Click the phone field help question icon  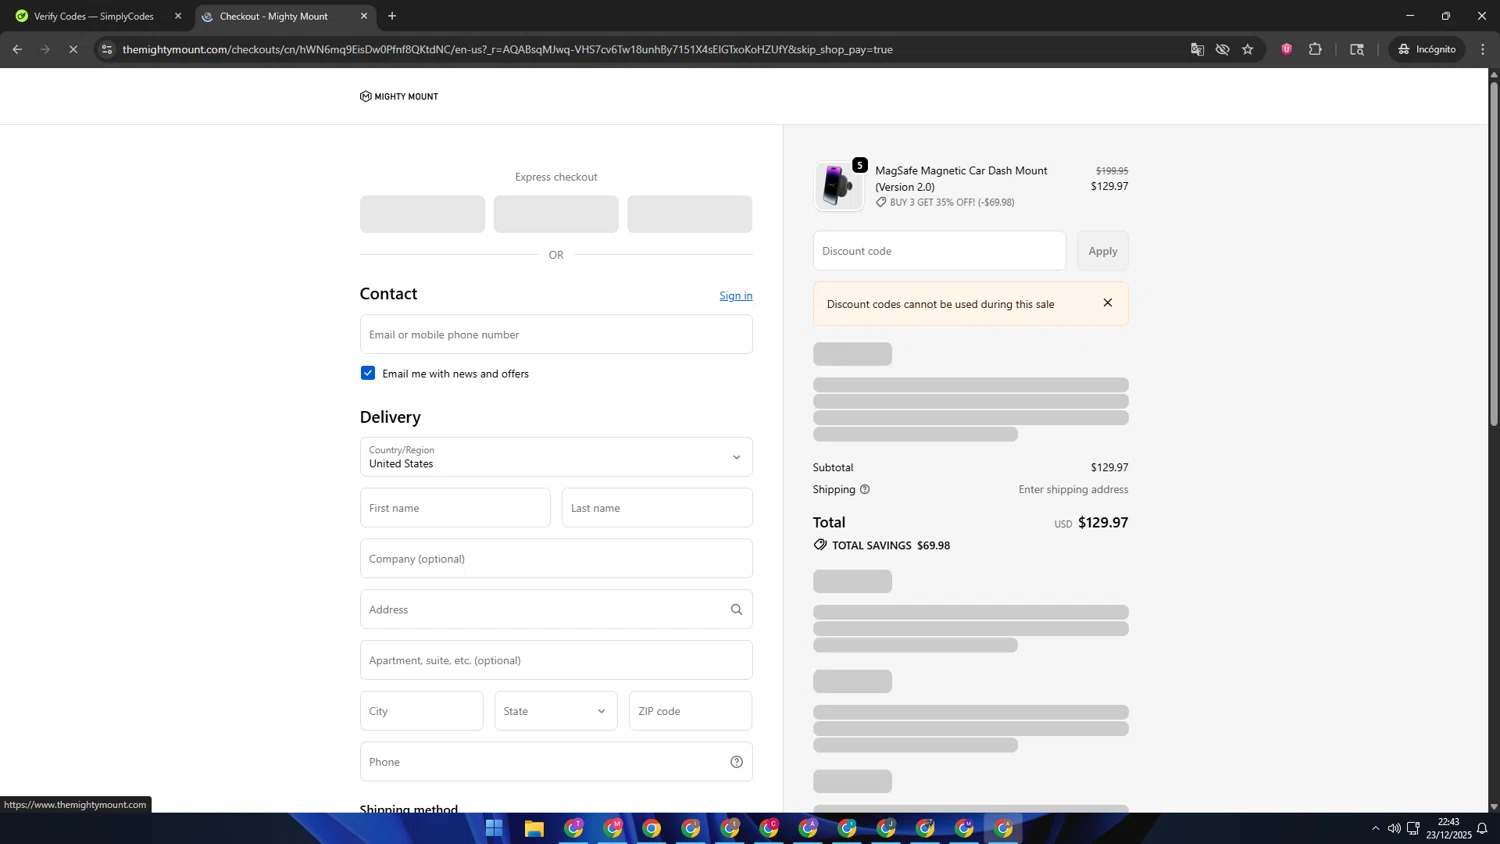tap(737, 762)
